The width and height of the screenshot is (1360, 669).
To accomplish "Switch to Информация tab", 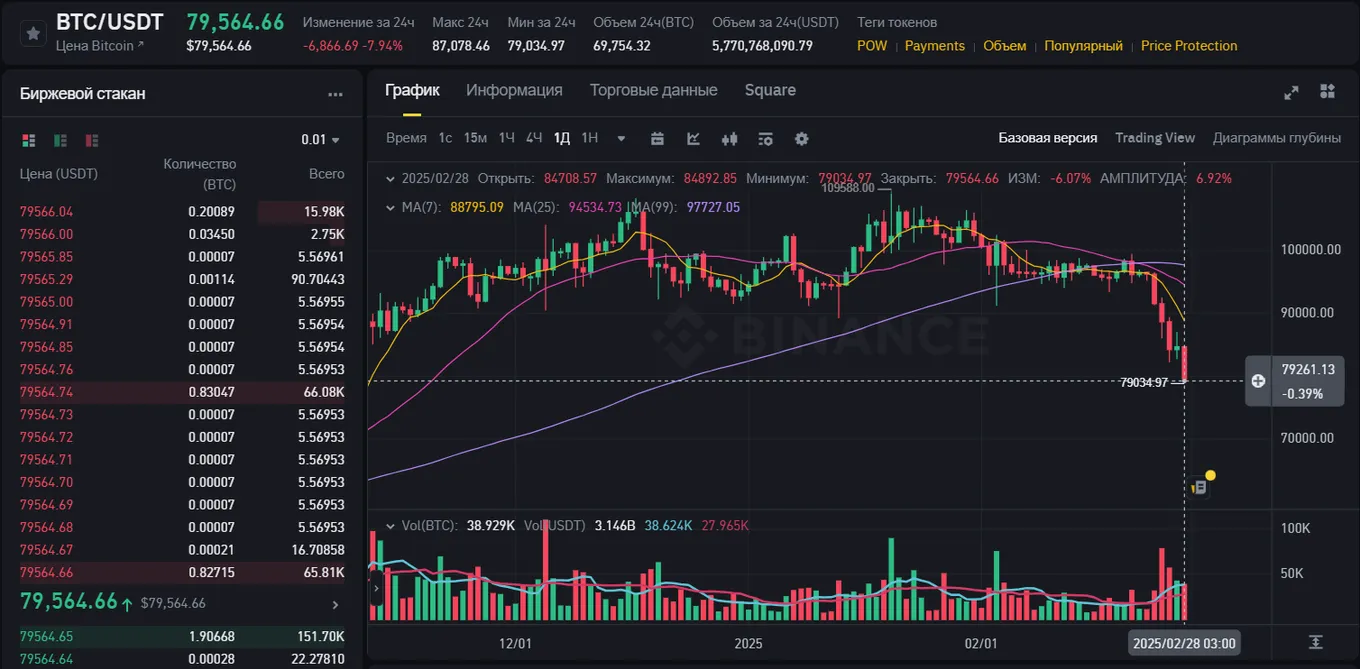I will pos(514,90).
